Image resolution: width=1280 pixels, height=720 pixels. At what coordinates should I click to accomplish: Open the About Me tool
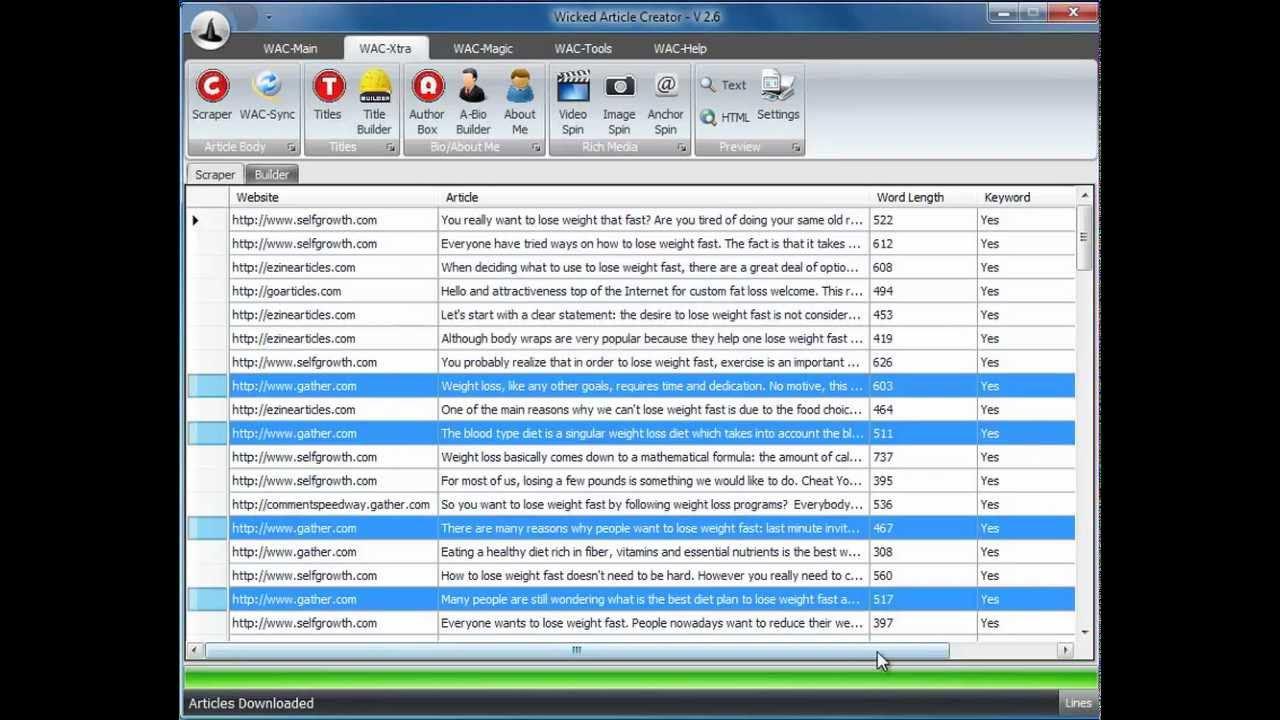pyautogui.click(x=520, y=102)
